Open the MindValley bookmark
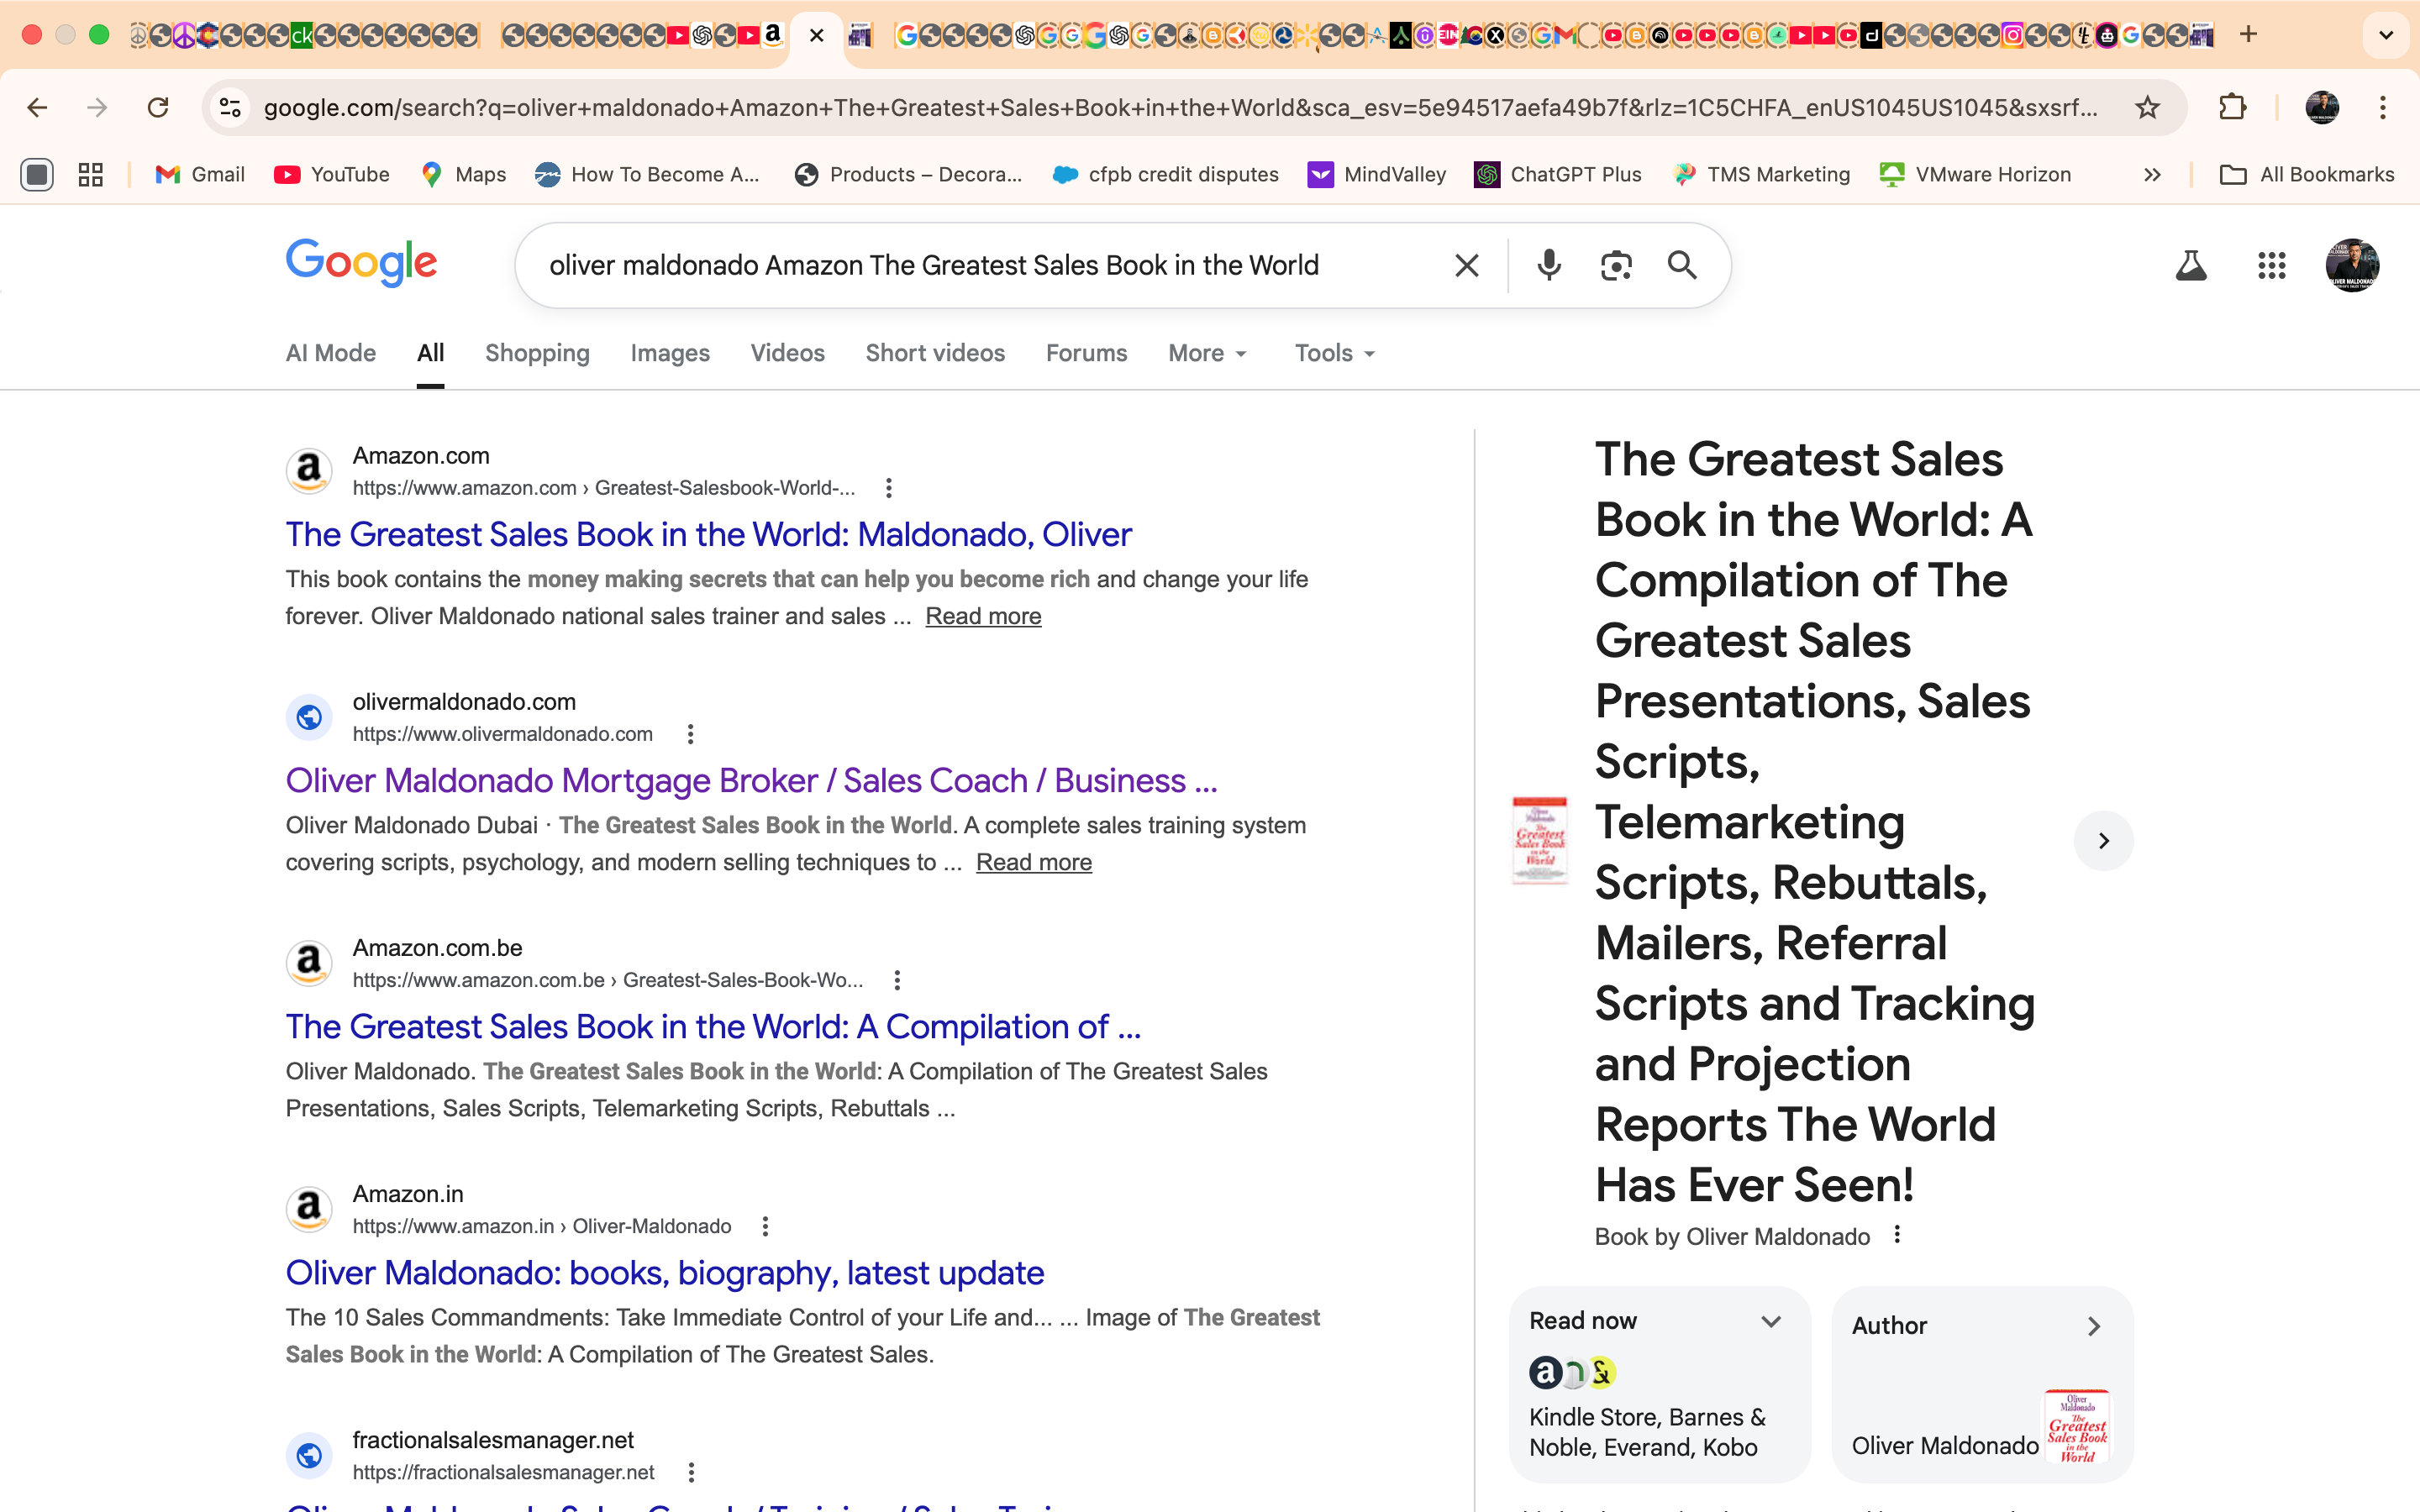This screenshot has height=1512, width=2420. tap(1377, 175)
